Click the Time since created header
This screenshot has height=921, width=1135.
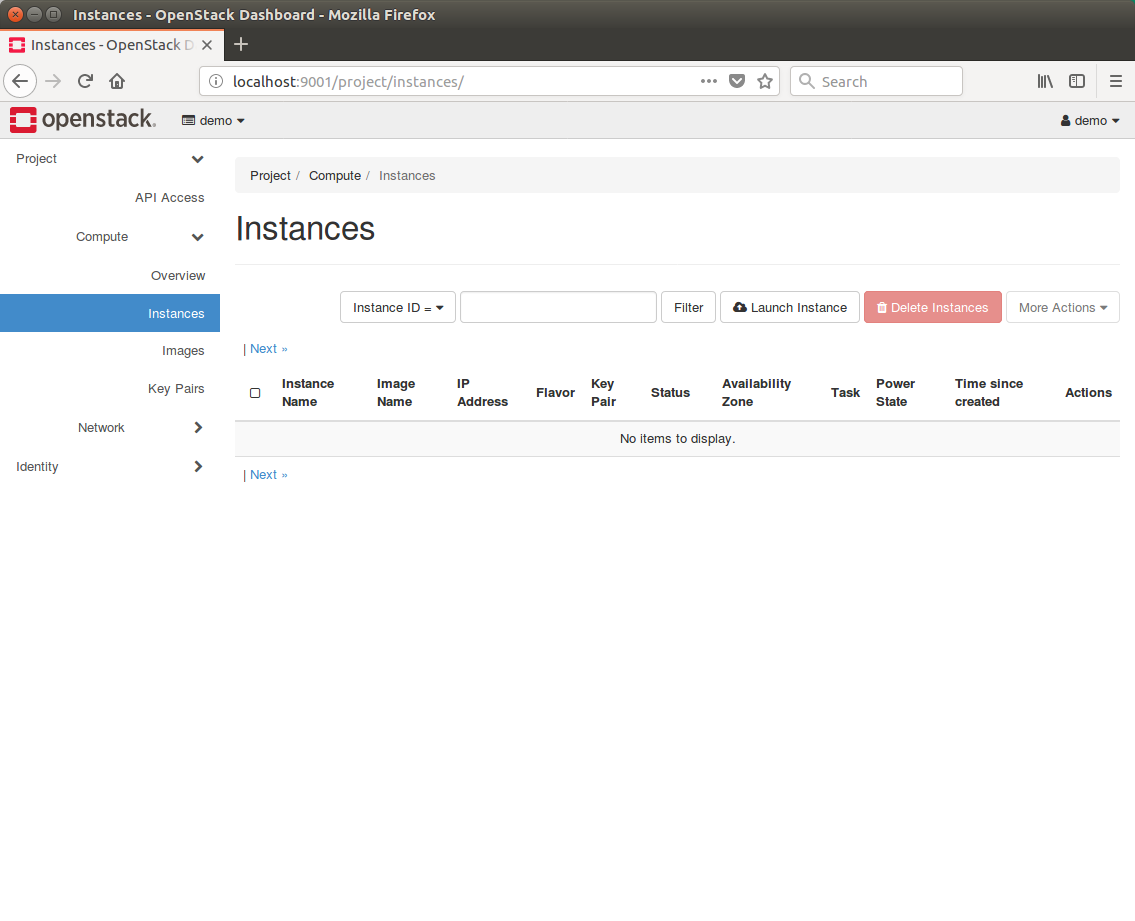tap(988, 392)
